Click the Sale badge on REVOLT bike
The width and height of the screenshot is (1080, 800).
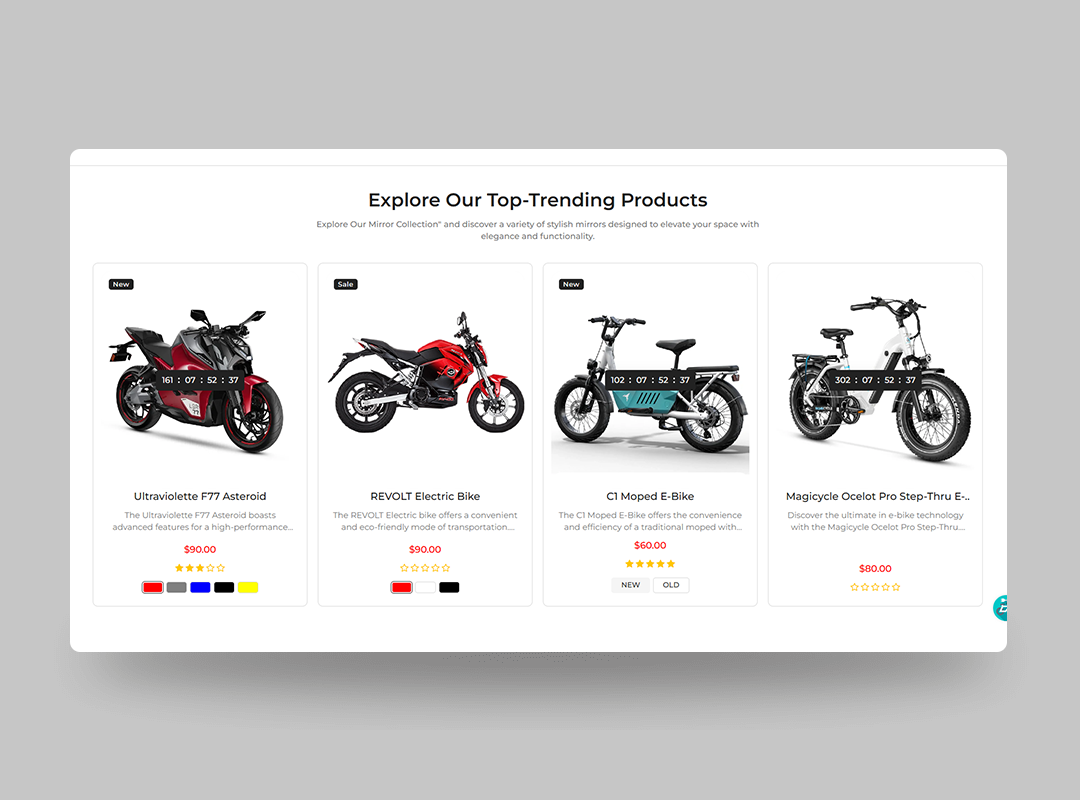tap(346, 284)
